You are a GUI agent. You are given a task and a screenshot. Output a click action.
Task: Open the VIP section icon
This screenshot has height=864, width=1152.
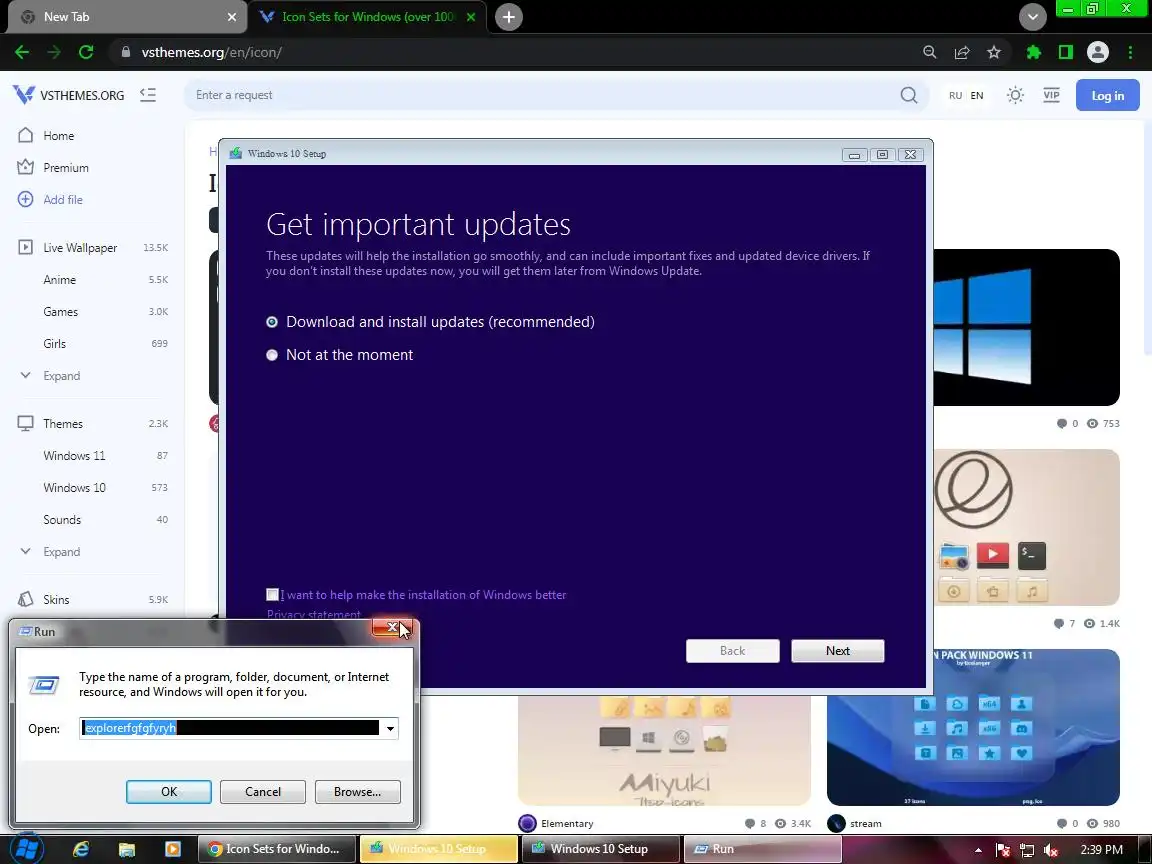[x=1051, y=95]
